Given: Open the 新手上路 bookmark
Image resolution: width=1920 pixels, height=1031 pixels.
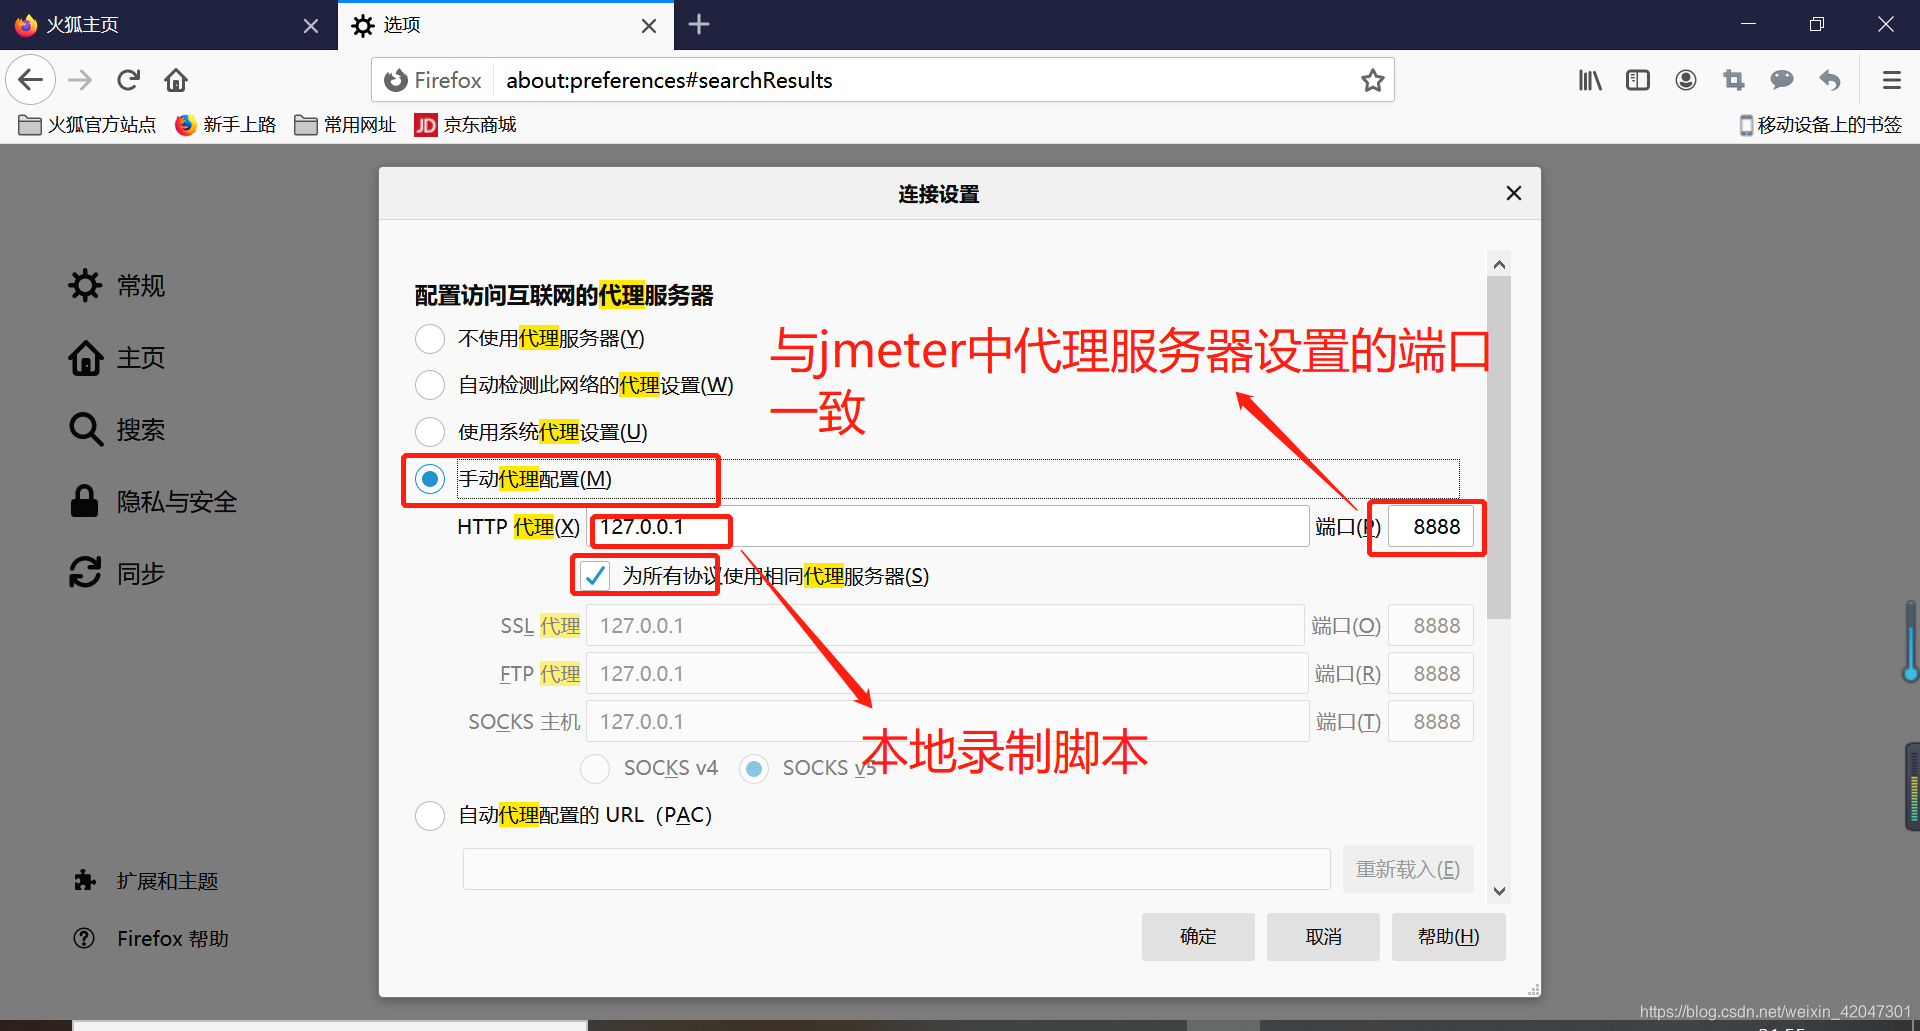Looking at the screenshot, I should pyautogui.click(x=226, y=125).
